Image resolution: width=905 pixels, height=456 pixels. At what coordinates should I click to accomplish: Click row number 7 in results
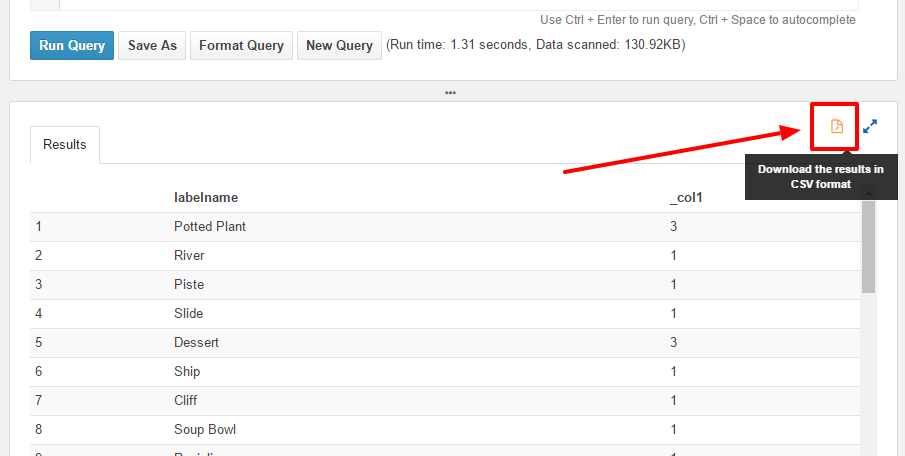39,400
